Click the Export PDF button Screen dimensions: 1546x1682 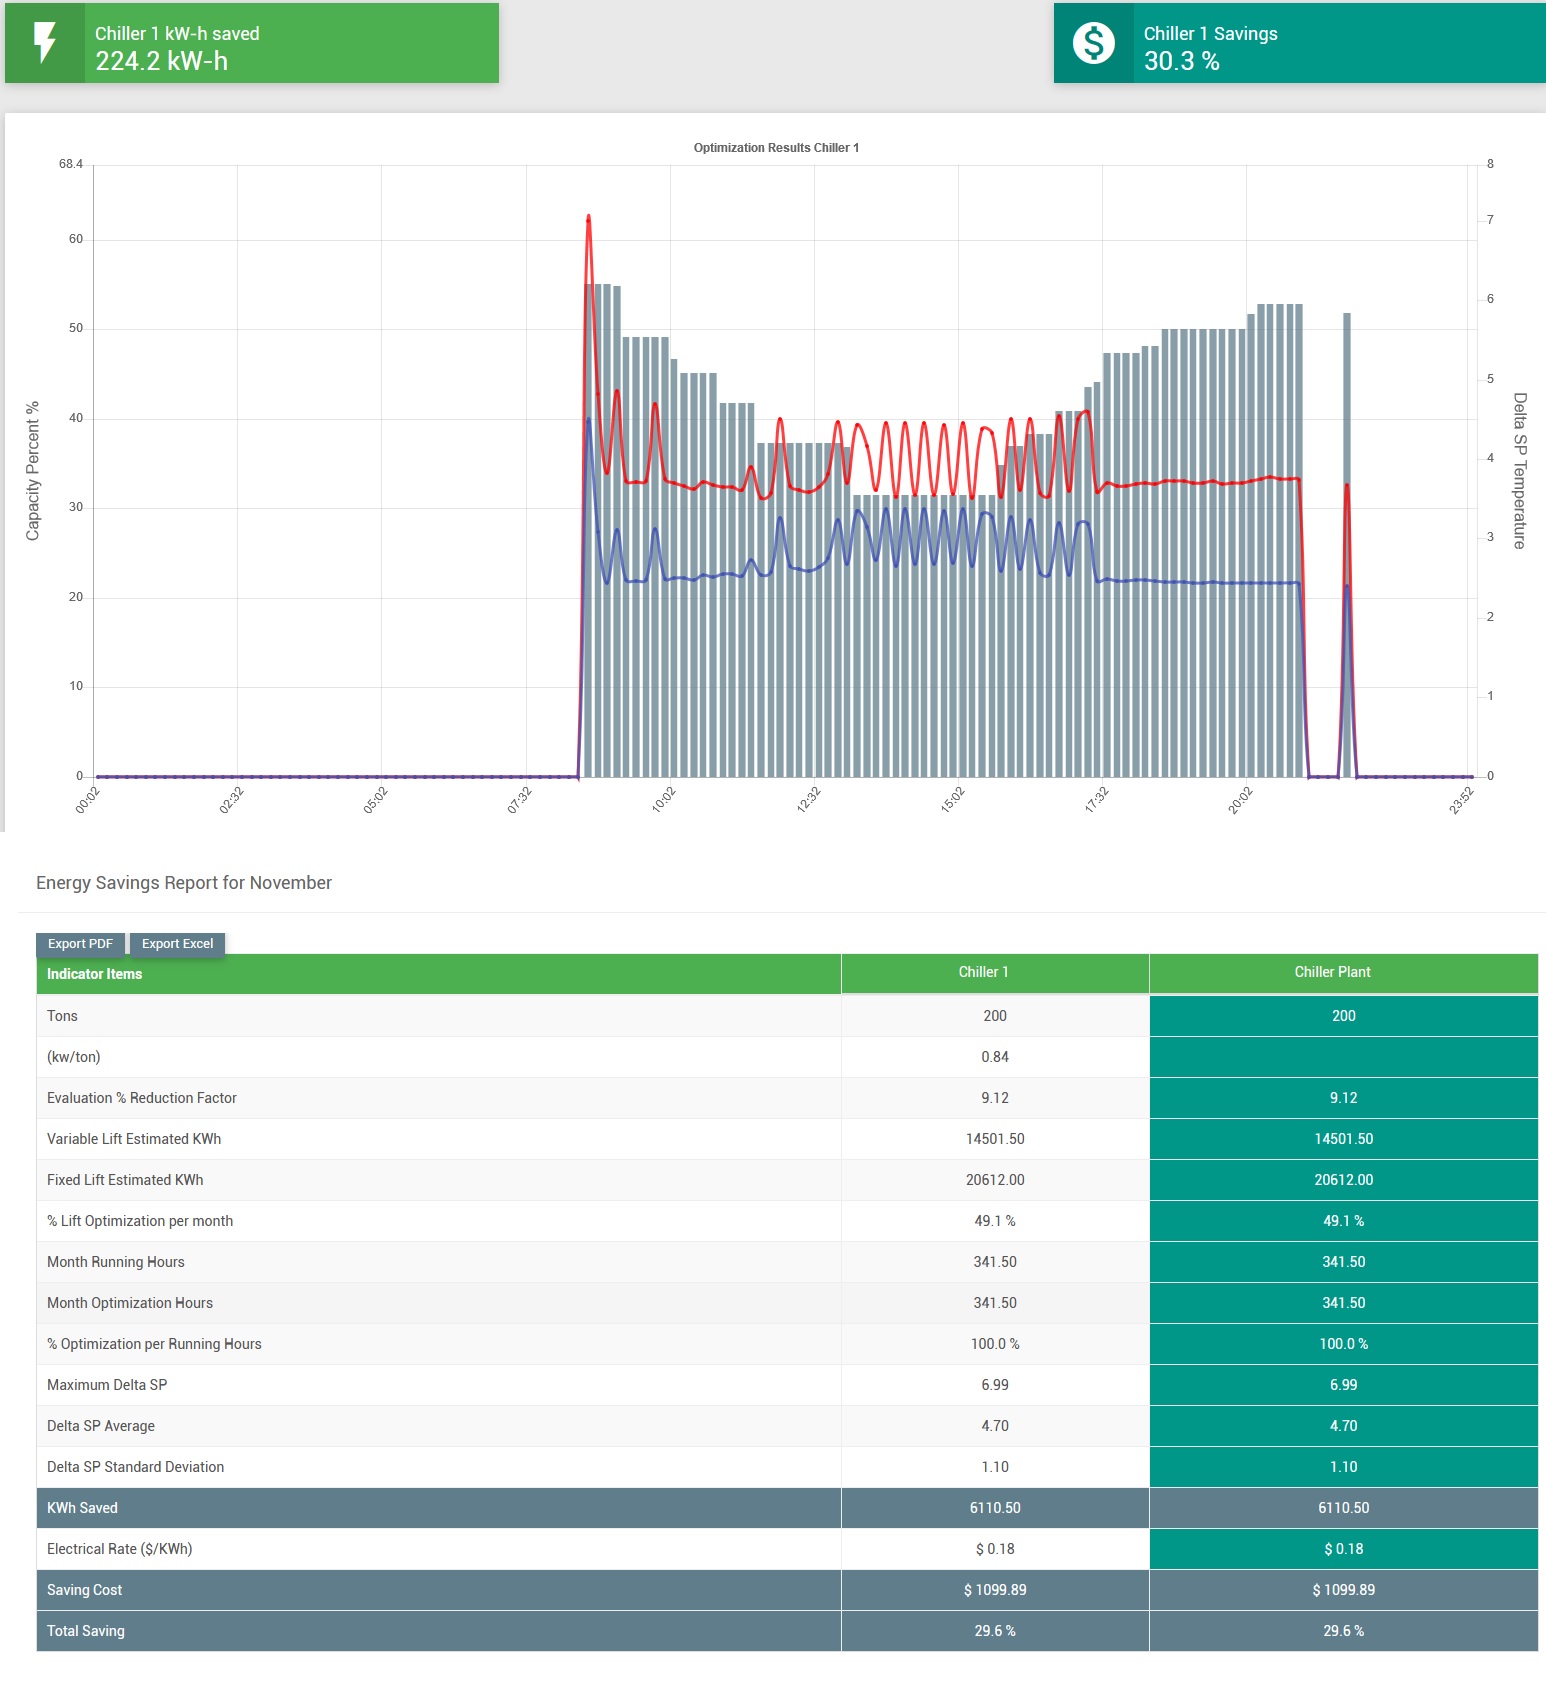[x=80, y=944]
